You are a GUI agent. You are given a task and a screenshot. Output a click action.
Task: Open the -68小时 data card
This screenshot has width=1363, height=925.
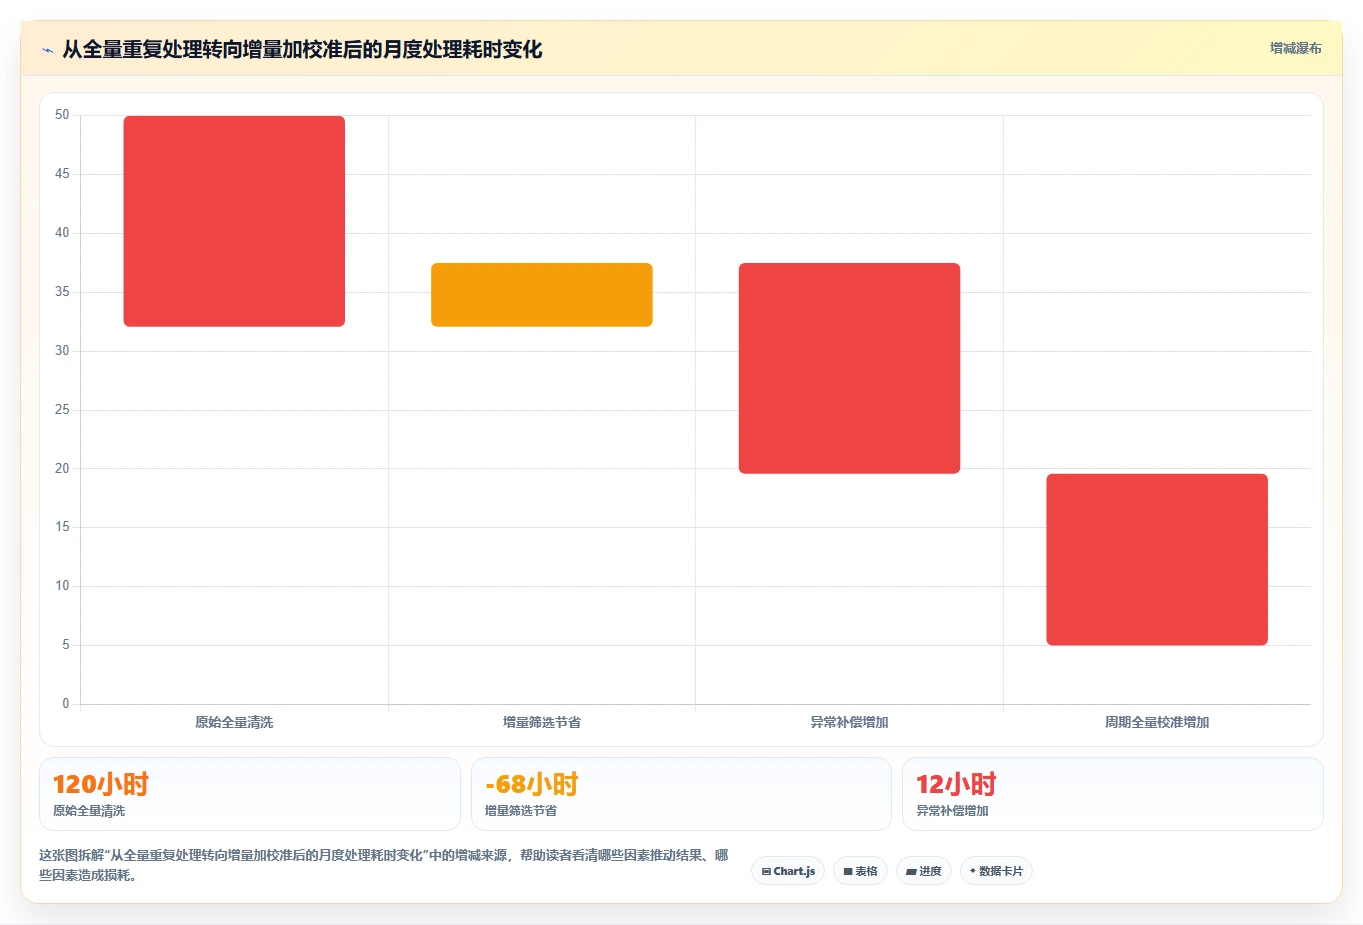(x=681, y=794)
